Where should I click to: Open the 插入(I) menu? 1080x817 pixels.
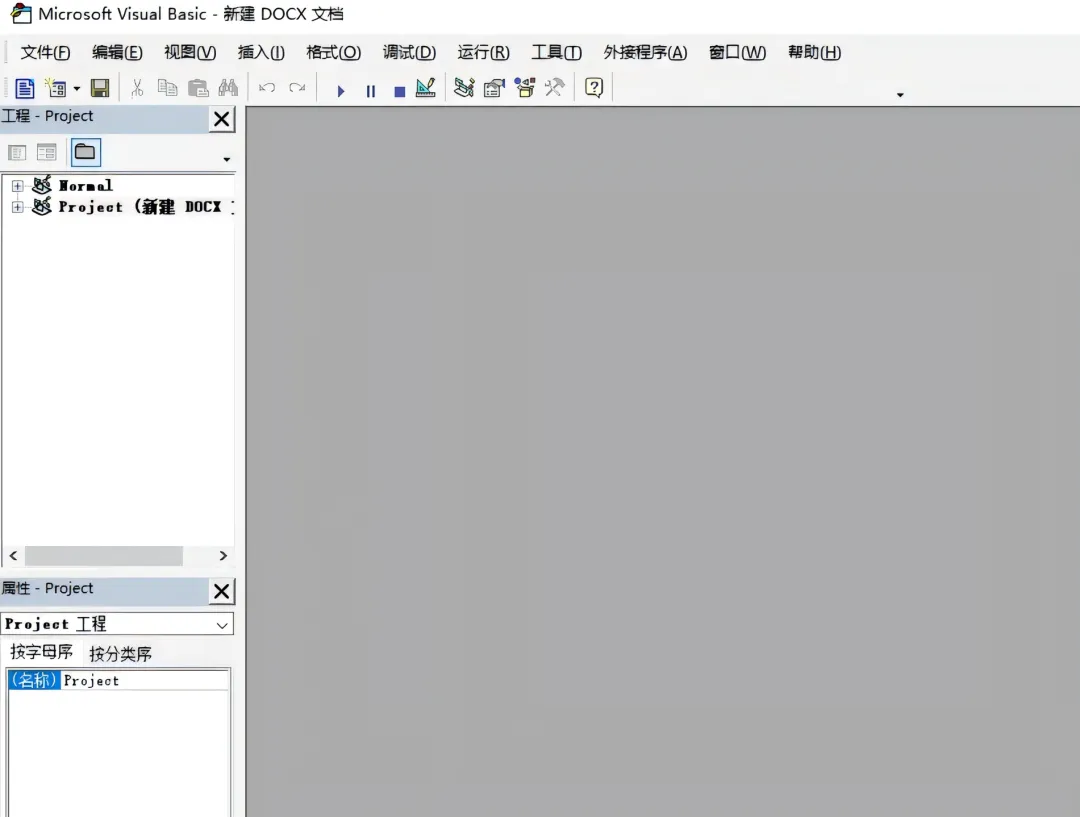(261, 52)
